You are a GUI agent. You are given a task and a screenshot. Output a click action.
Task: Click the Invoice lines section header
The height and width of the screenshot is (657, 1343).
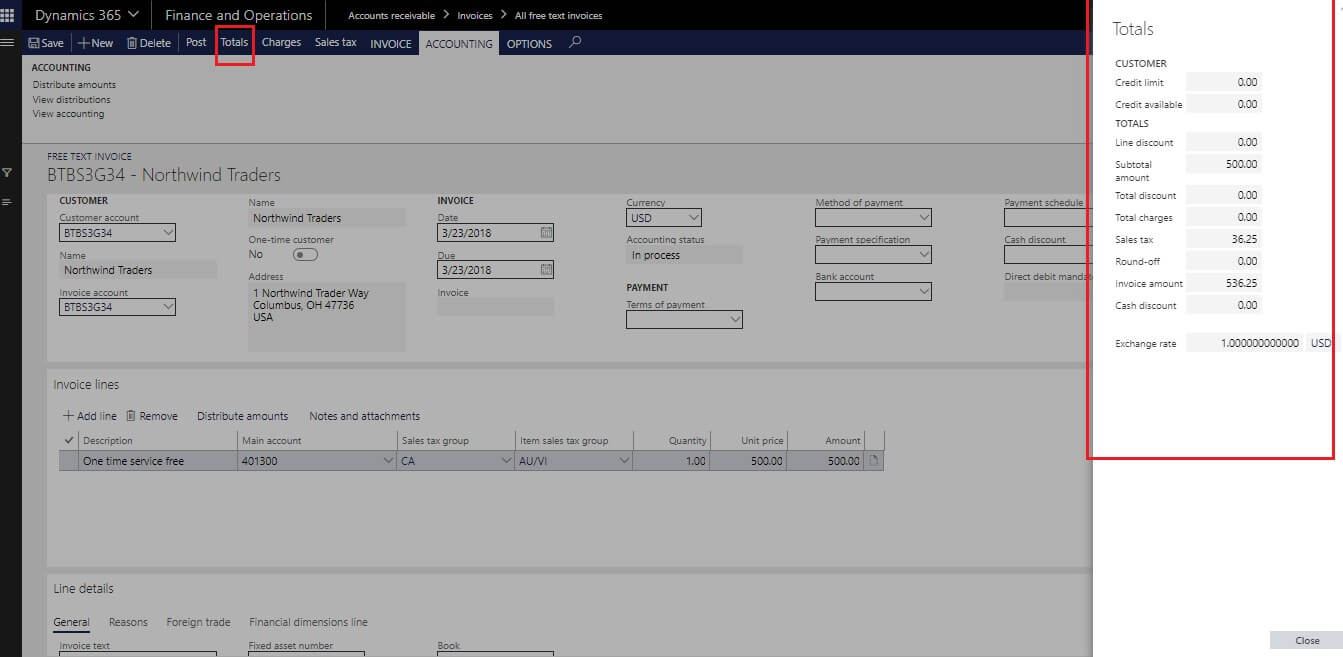point(86,385)
